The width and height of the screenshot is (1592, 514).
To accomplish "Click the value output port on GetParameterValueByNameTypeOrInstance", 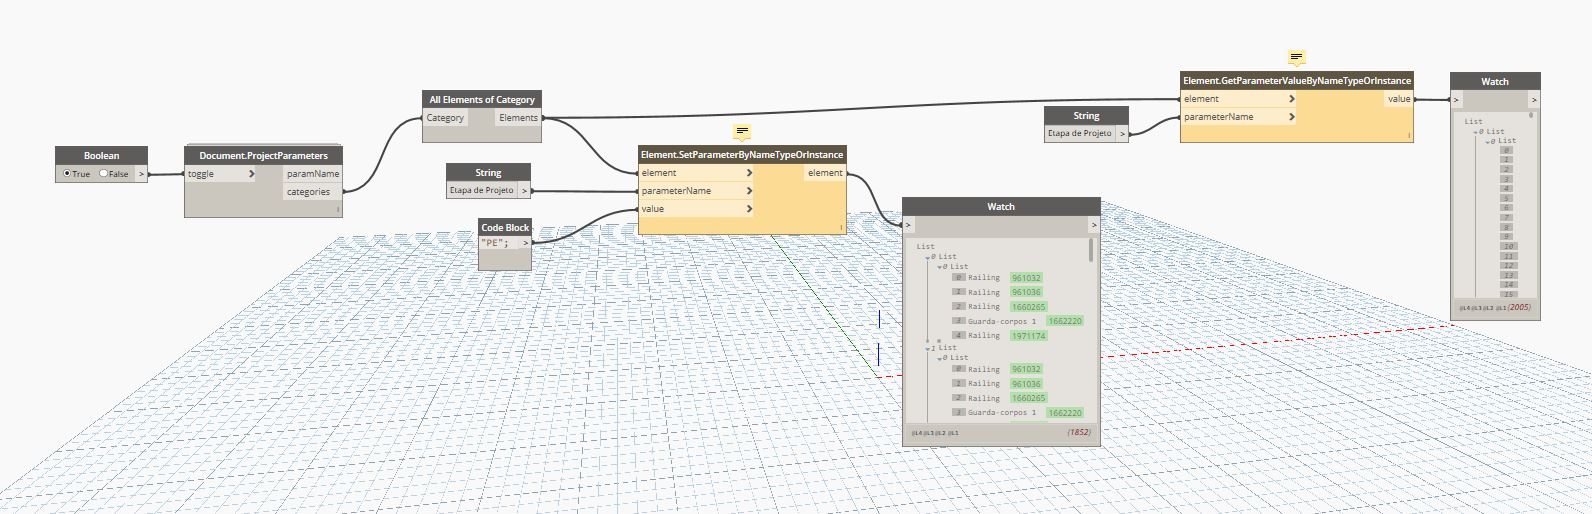I will pyautogui.click(x=1399, y=99).
